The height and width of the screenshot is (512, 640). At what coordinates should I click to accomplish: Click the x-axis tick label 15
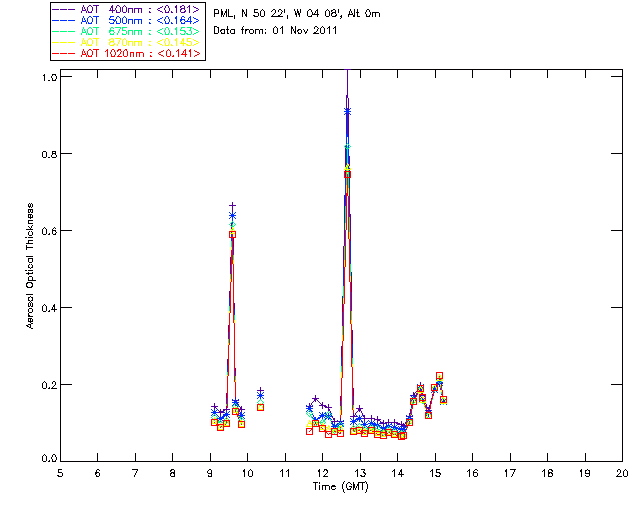[x=435, y=473]
